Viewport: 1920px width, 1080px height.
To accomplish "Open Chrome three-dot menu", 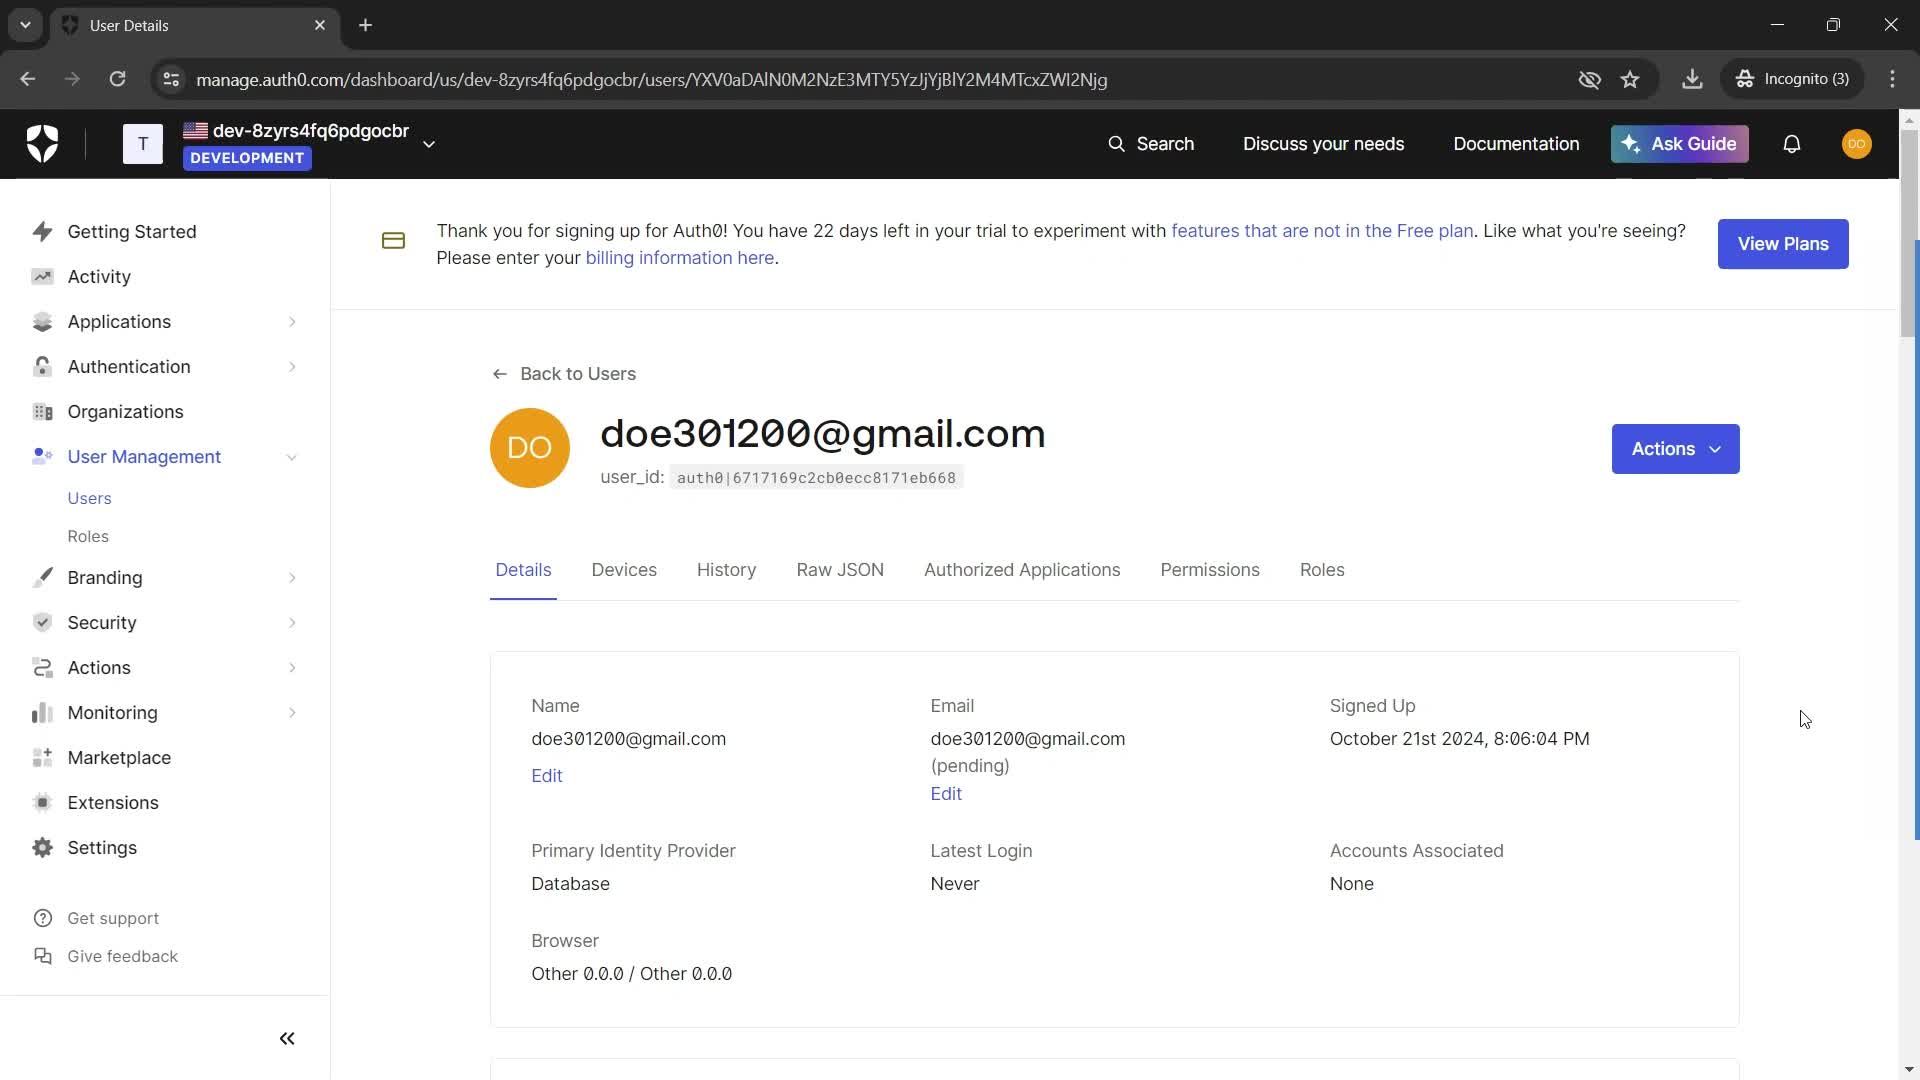I will pos(1893,79).
